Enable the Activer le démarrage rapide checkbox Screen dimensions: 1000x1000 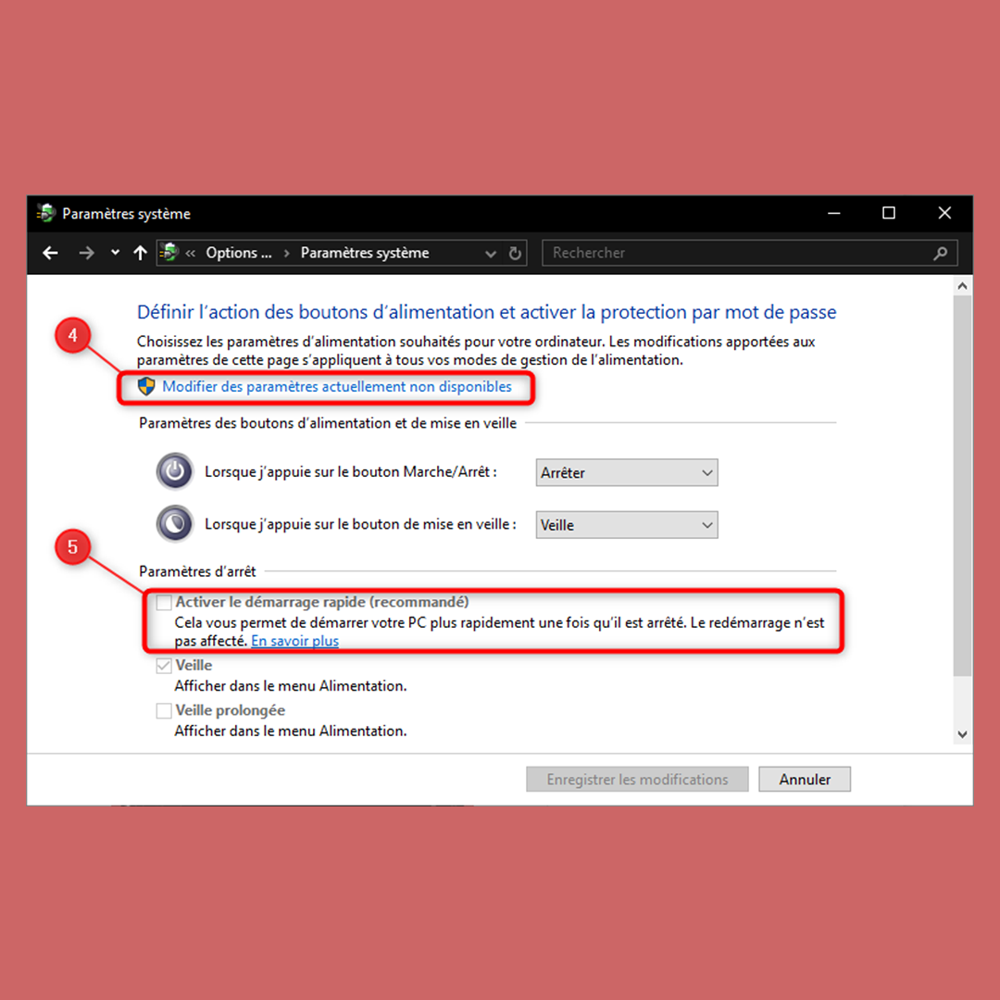(x=164, y=602)
